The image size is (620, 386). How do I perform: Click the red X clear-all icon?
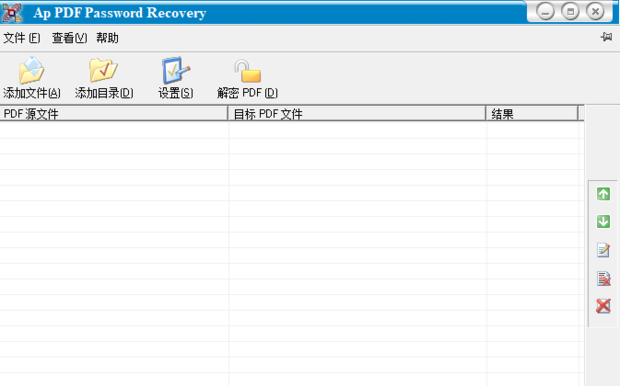(603, 306)
